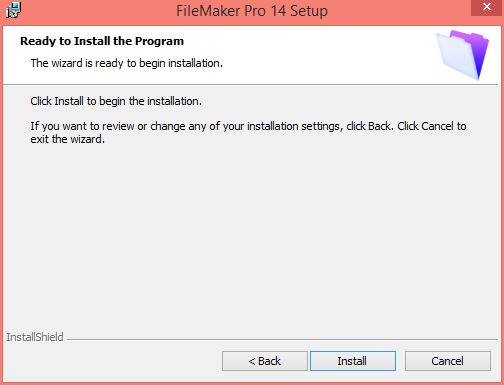
Task: Click the space between Install and Cancel buttons
Action: click(x=400, y=361)
